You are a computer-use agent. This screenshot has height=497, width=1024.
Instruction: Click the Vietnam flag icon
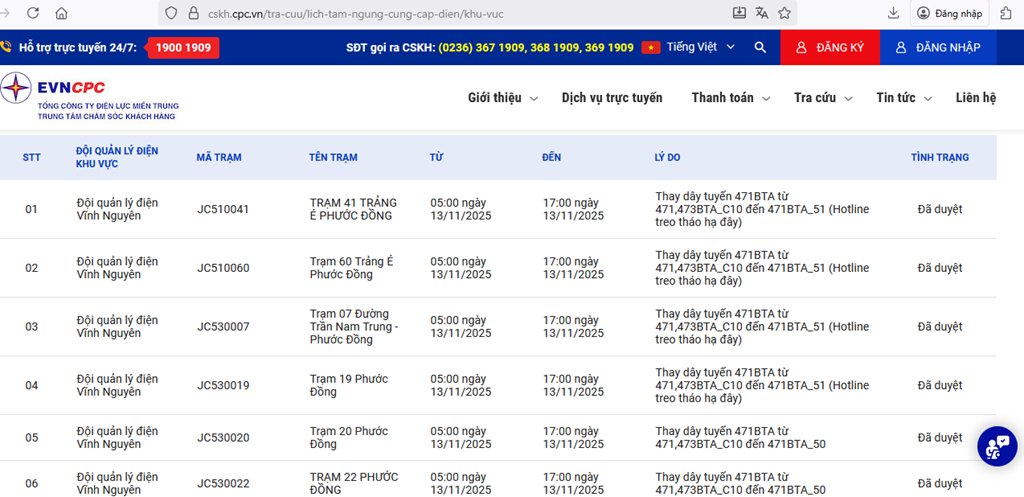click(651, 47)
